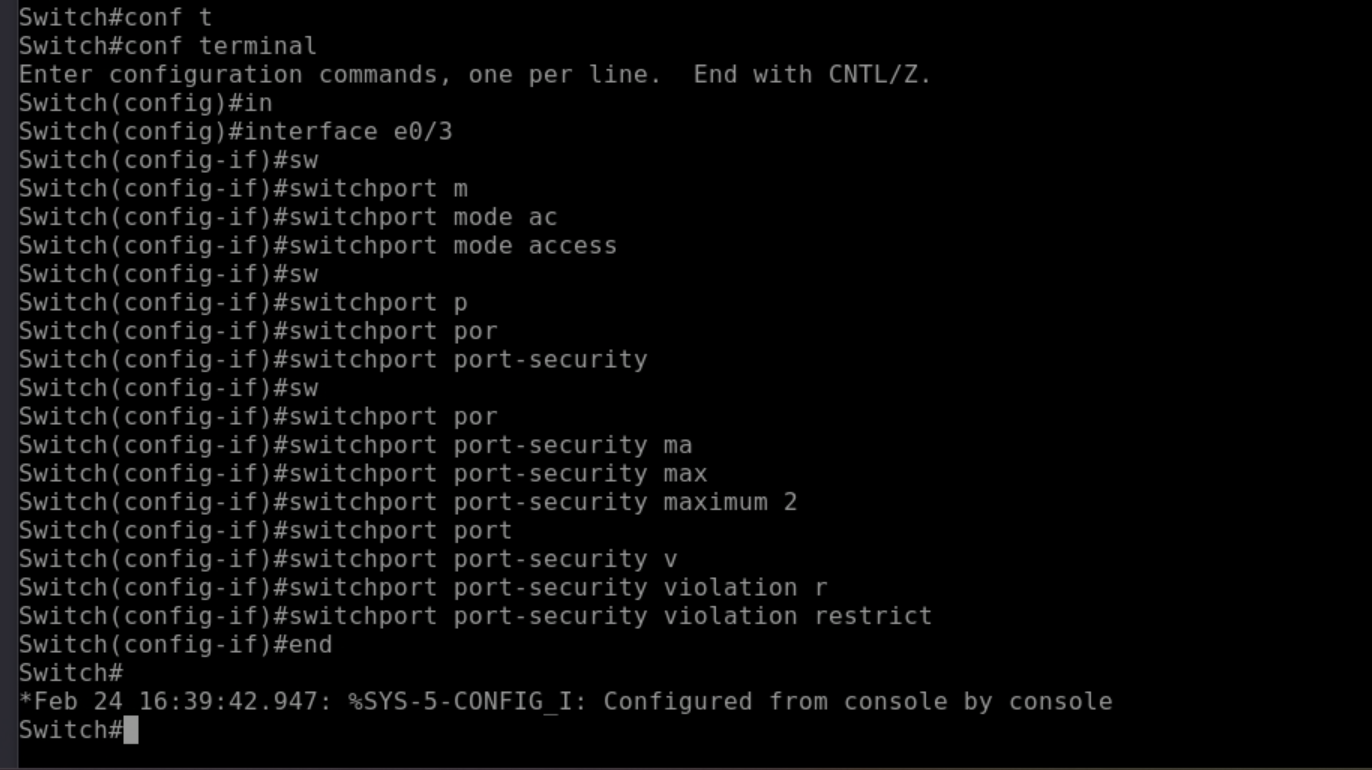The height and width of the screenshot is (770, 1372).
Task: Click 'Configured from console by console' text
Action: [857, 702]
